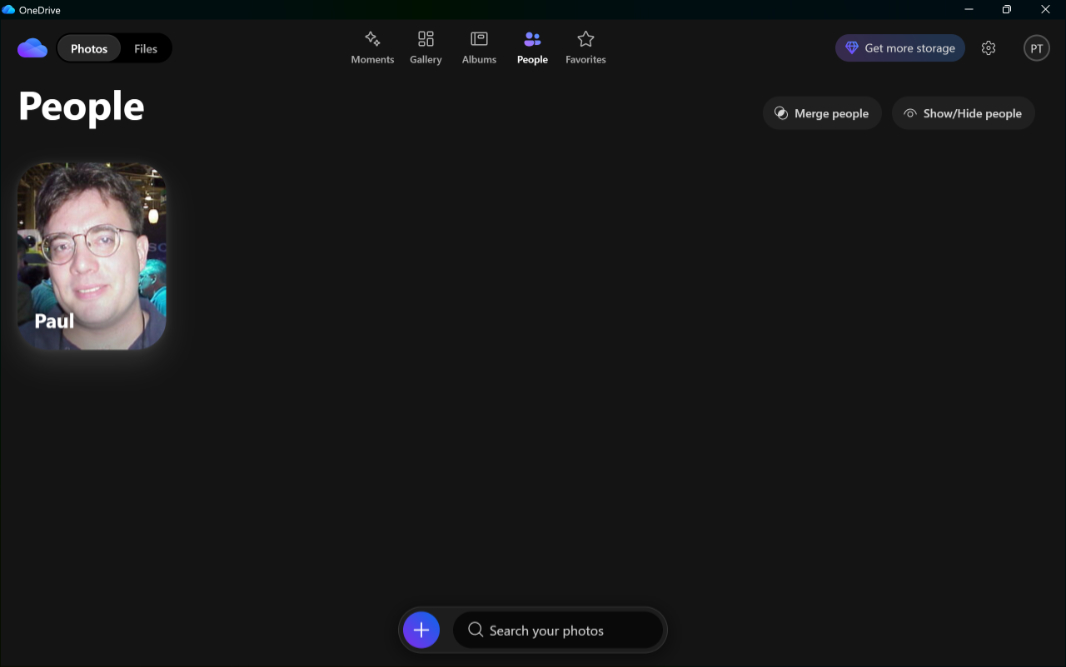Select the People navigation icon

pos(532,40)
